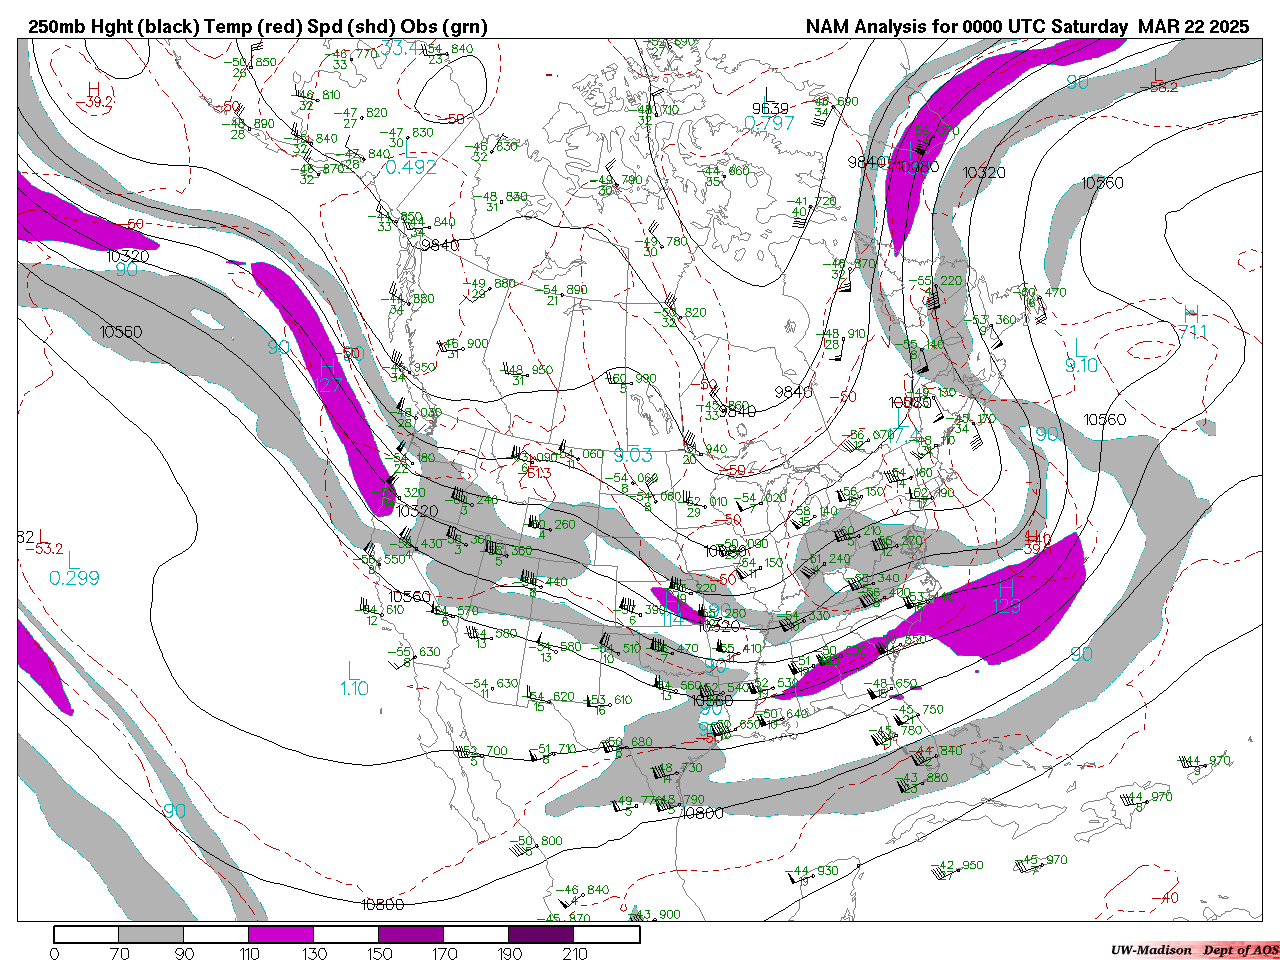Screen dimensions: 1280x960
Task: Click the UW-Madison Dept of AOS credit
Action: pyautogui.click(x=1194, y=950)
